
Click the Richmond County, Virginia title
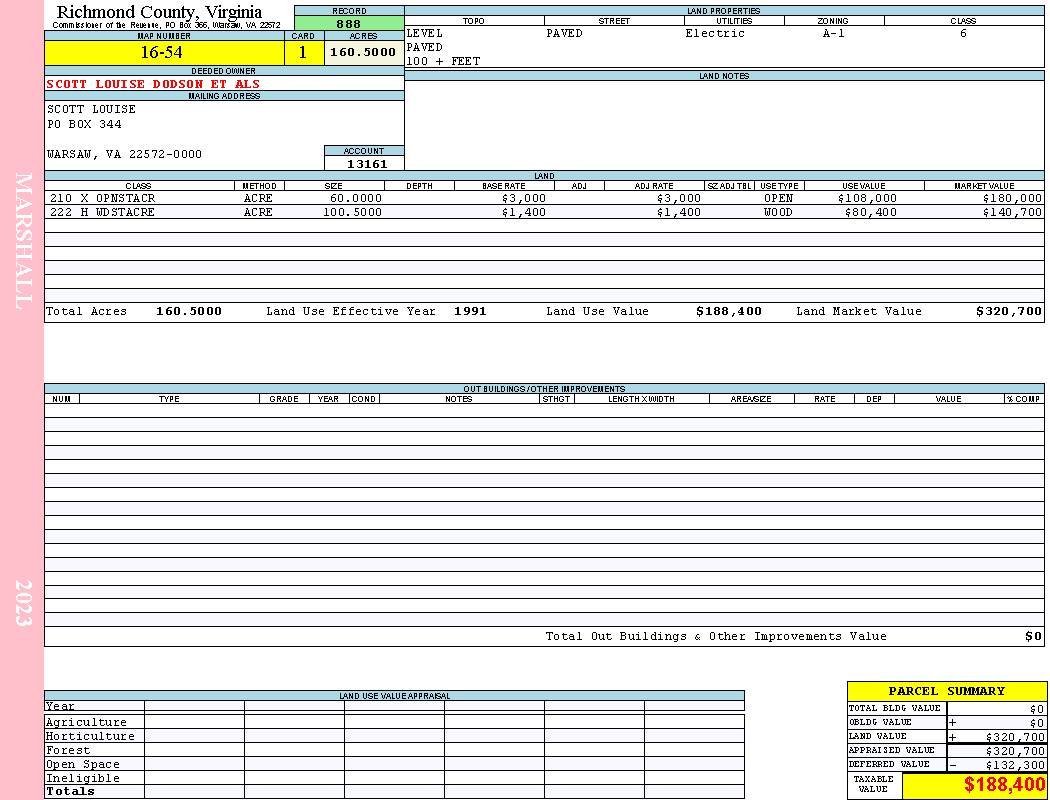click(x=159, y=12)
